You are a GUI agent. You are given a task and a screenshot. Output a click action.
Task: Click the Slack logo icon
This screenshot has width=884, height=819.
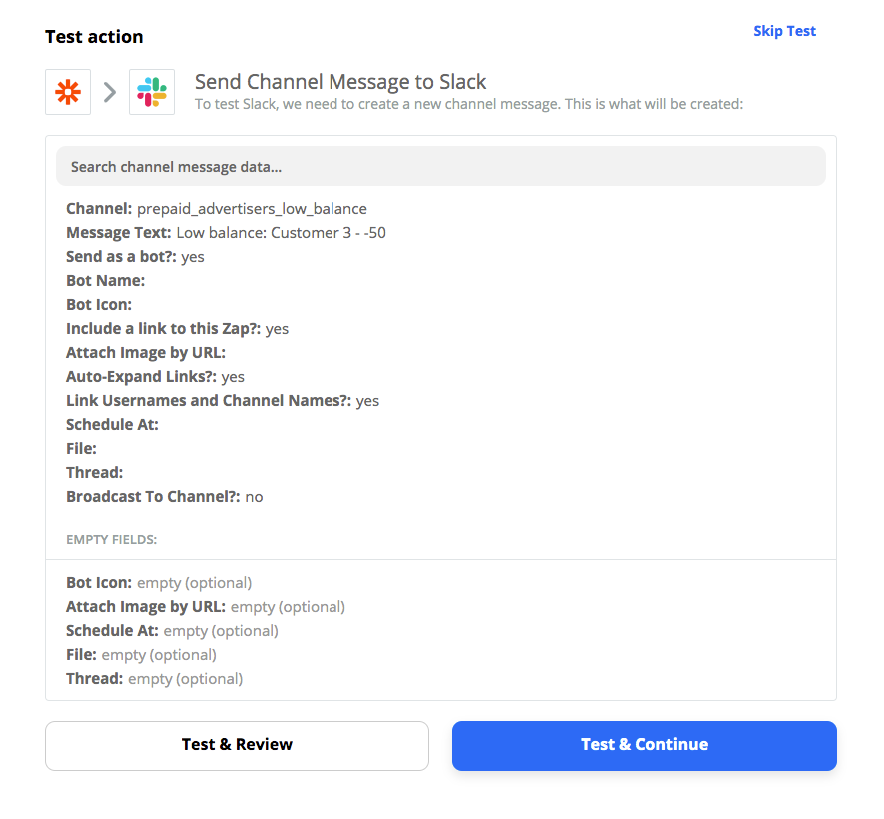coord(152,92)
